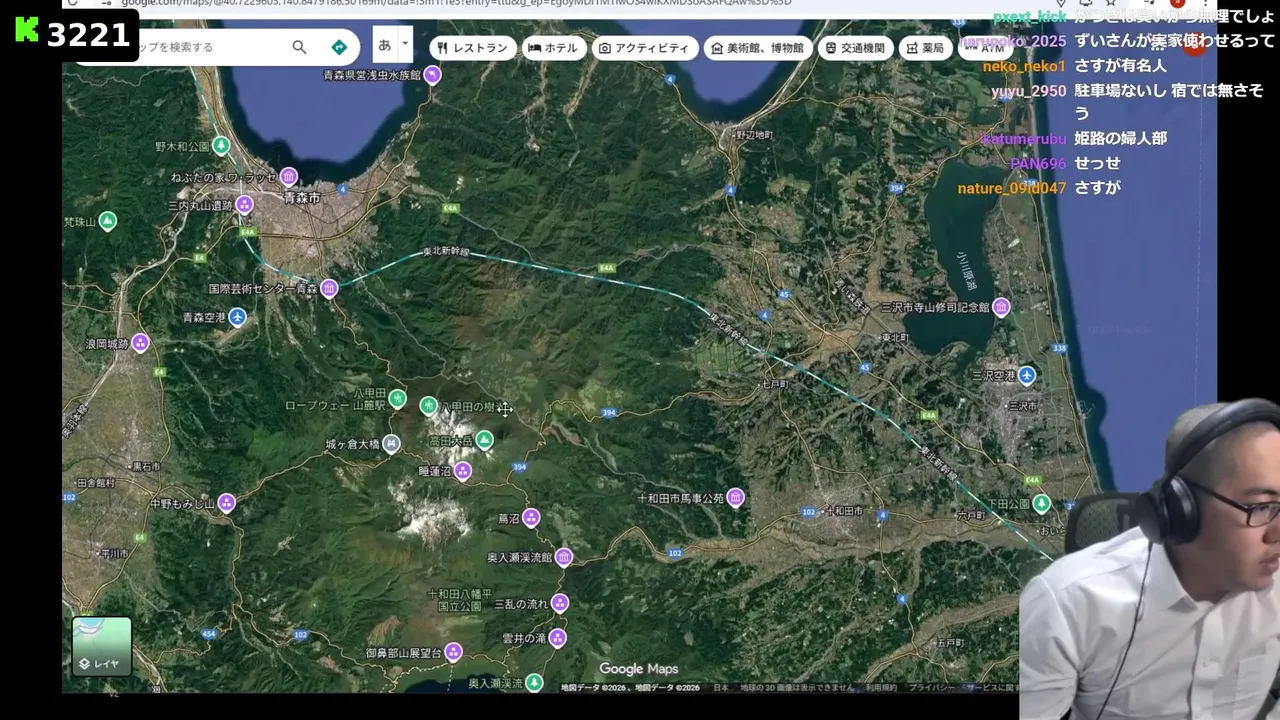Select 蔦沼 pin
This screenshot has height=720, width=1280.
point(531,518)
